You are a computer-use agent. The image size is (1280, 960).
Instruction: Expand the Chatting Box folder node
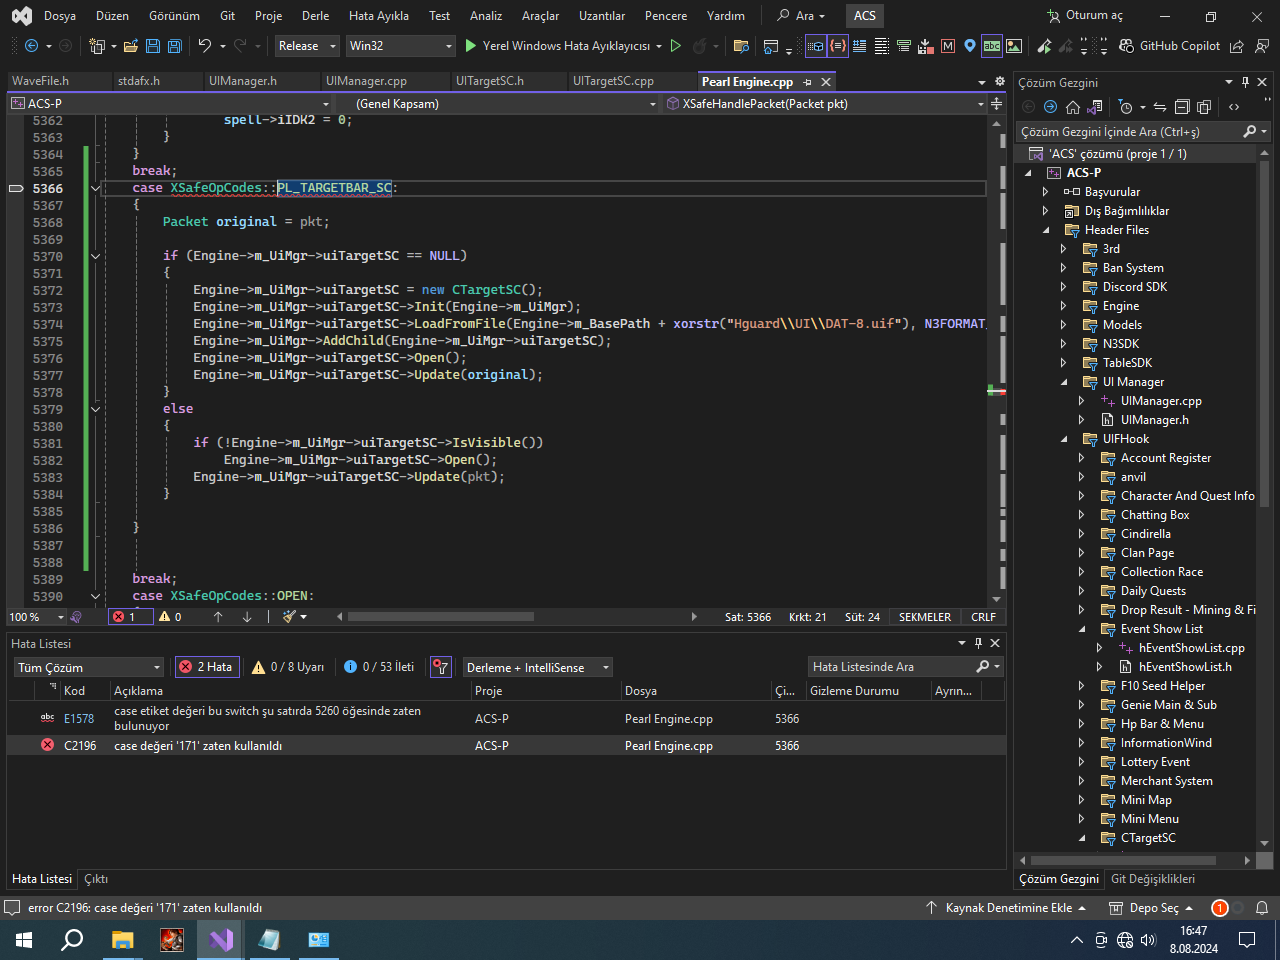coord(1081,515)
